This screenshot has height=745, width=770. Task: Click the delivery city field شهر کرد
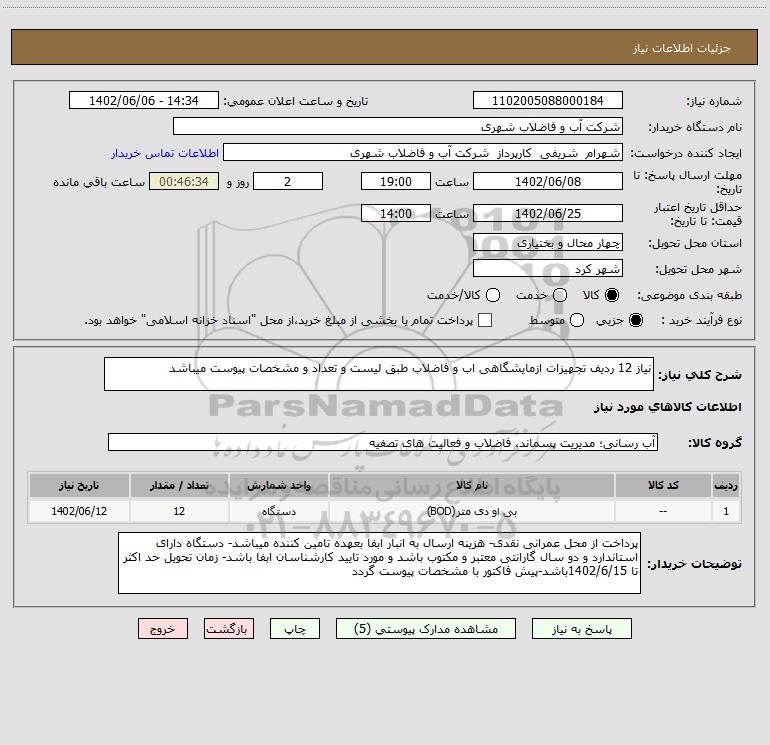[548, 268]
